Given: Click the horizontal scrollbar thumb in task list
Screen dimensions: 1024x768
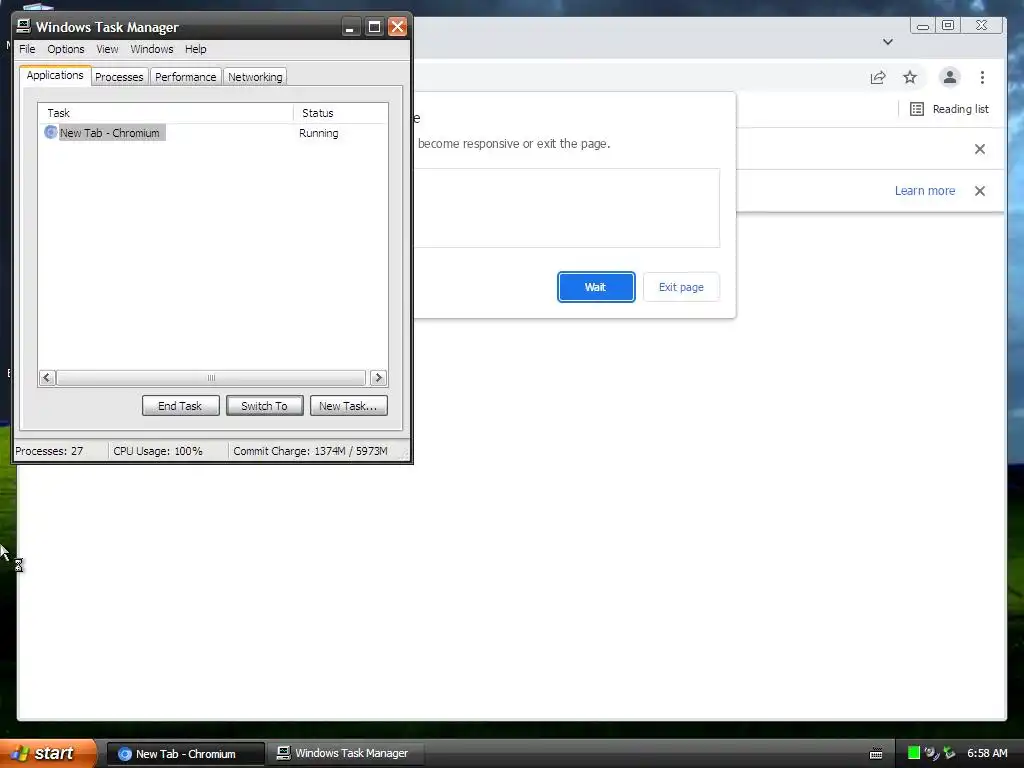Looking at the screenshot, I should pyautogui.click(x=211, y=377).
